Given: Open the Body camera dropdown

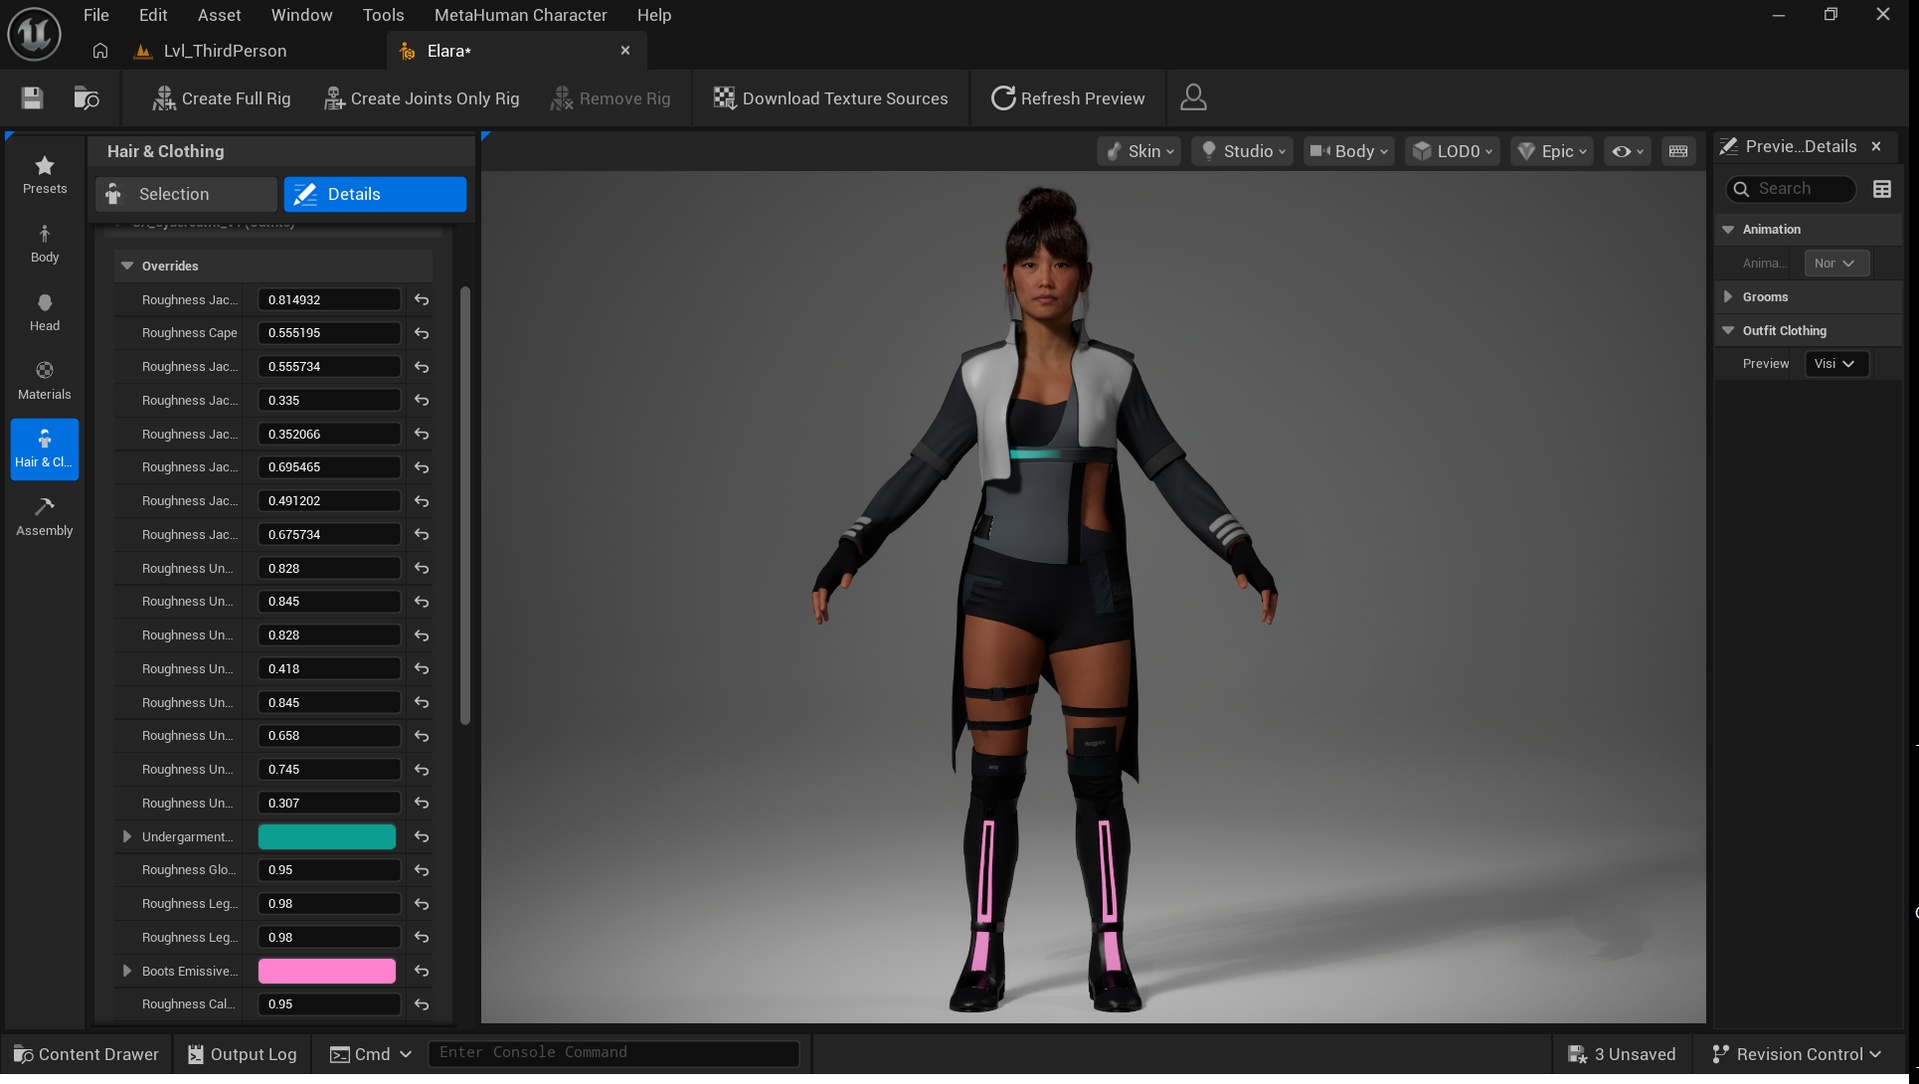Looking at the screenshot, I should pos(1349,151).
